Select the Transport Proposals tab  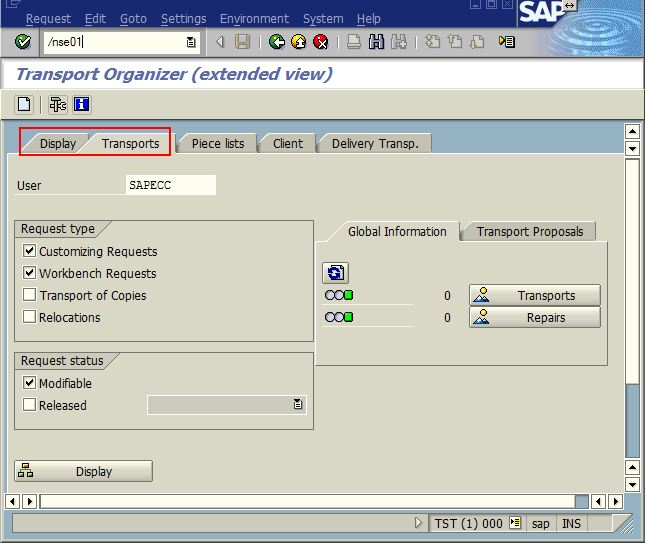(530, 232)
